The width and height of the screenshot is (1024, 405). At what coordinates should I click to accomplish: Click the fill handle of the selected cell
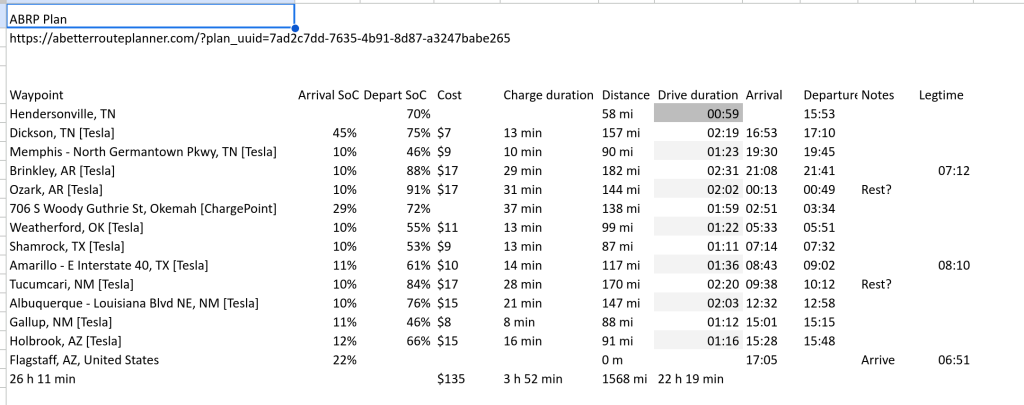click(x=295, y=30)
